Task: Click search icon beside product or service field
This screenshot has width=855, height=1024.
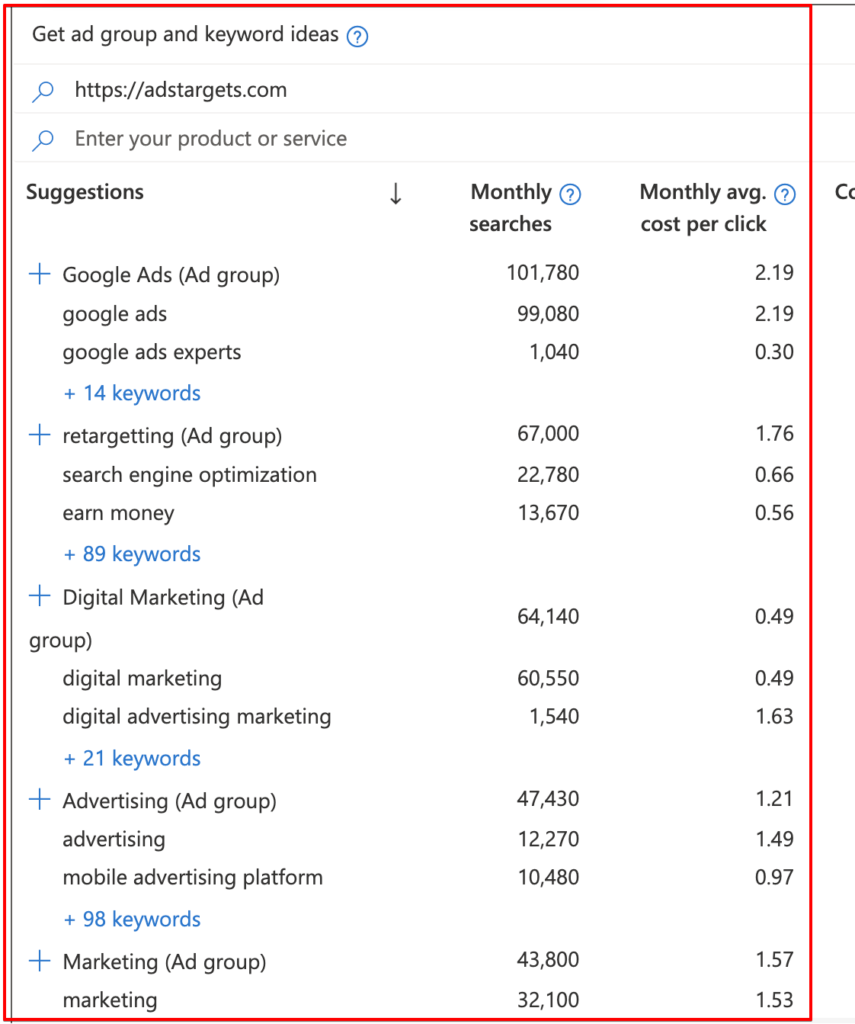Action: [43, 140]
